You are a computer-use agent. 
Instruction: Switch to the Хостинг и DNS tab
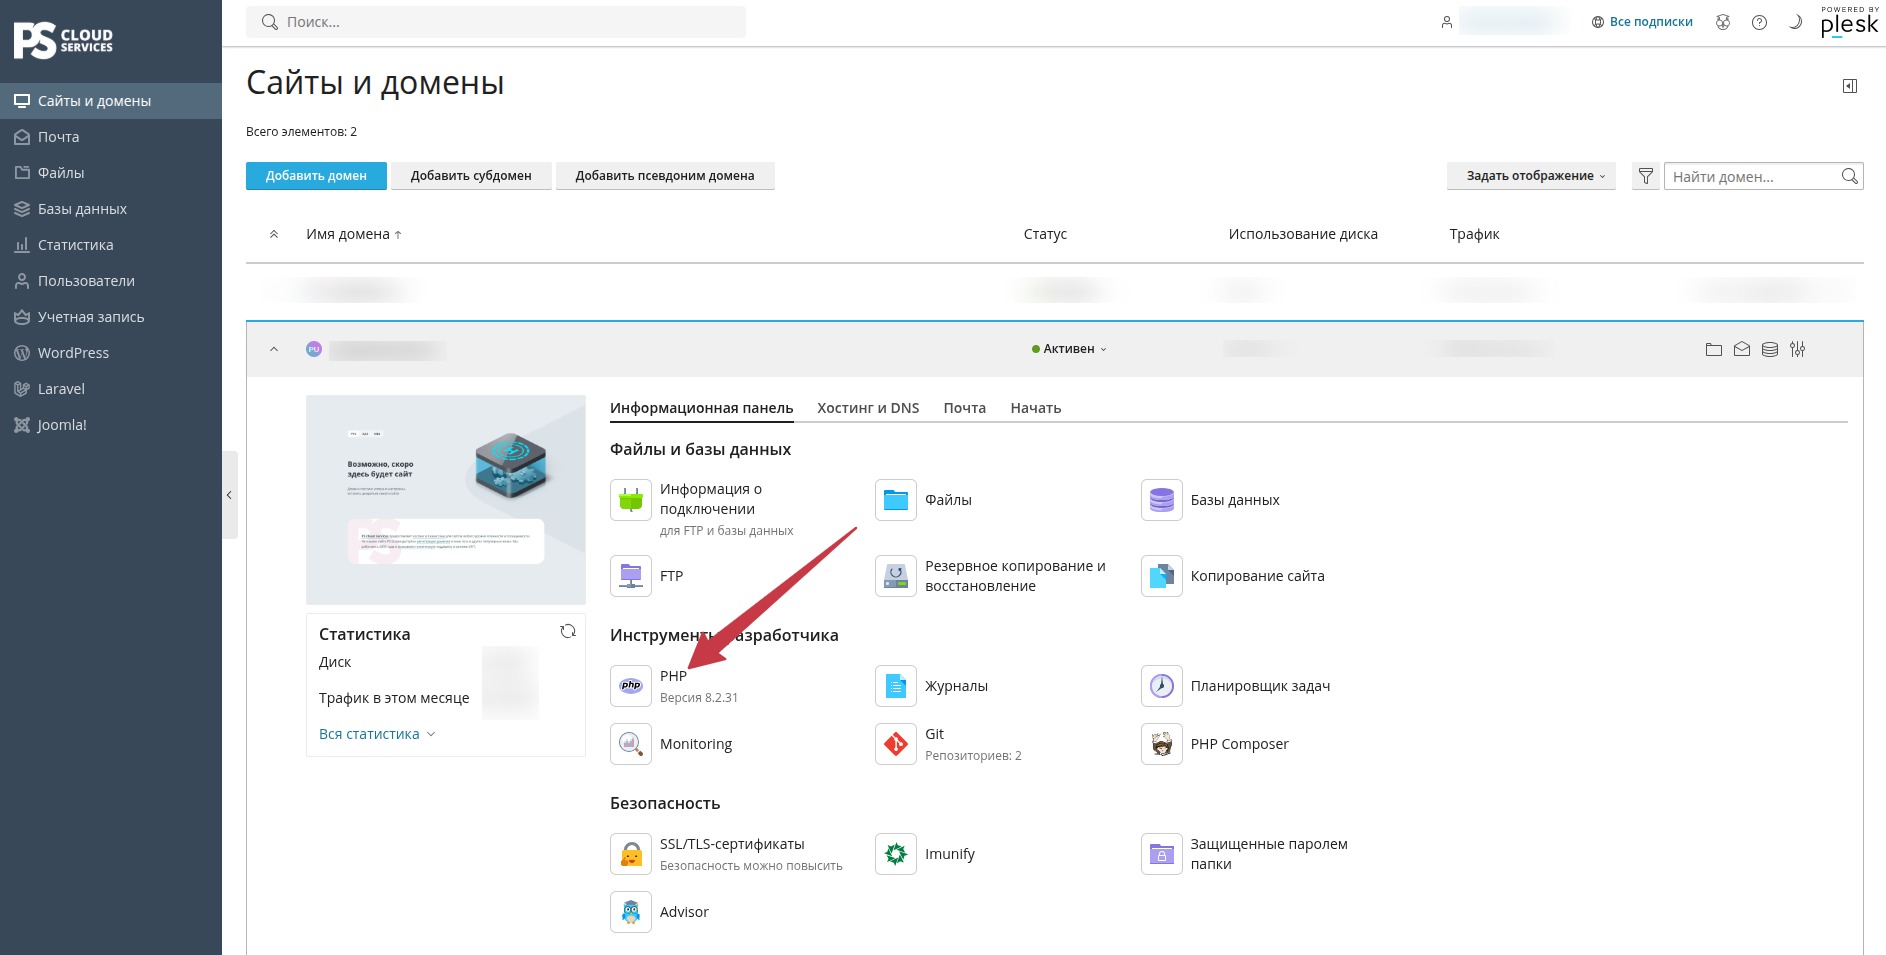point(868,408)
